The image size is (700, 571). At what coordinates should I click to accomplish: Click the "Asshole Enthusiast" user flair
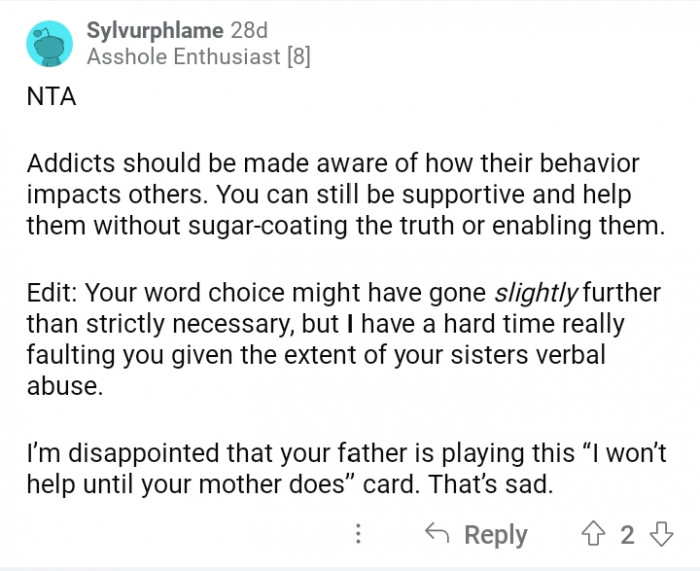point(183,57)
